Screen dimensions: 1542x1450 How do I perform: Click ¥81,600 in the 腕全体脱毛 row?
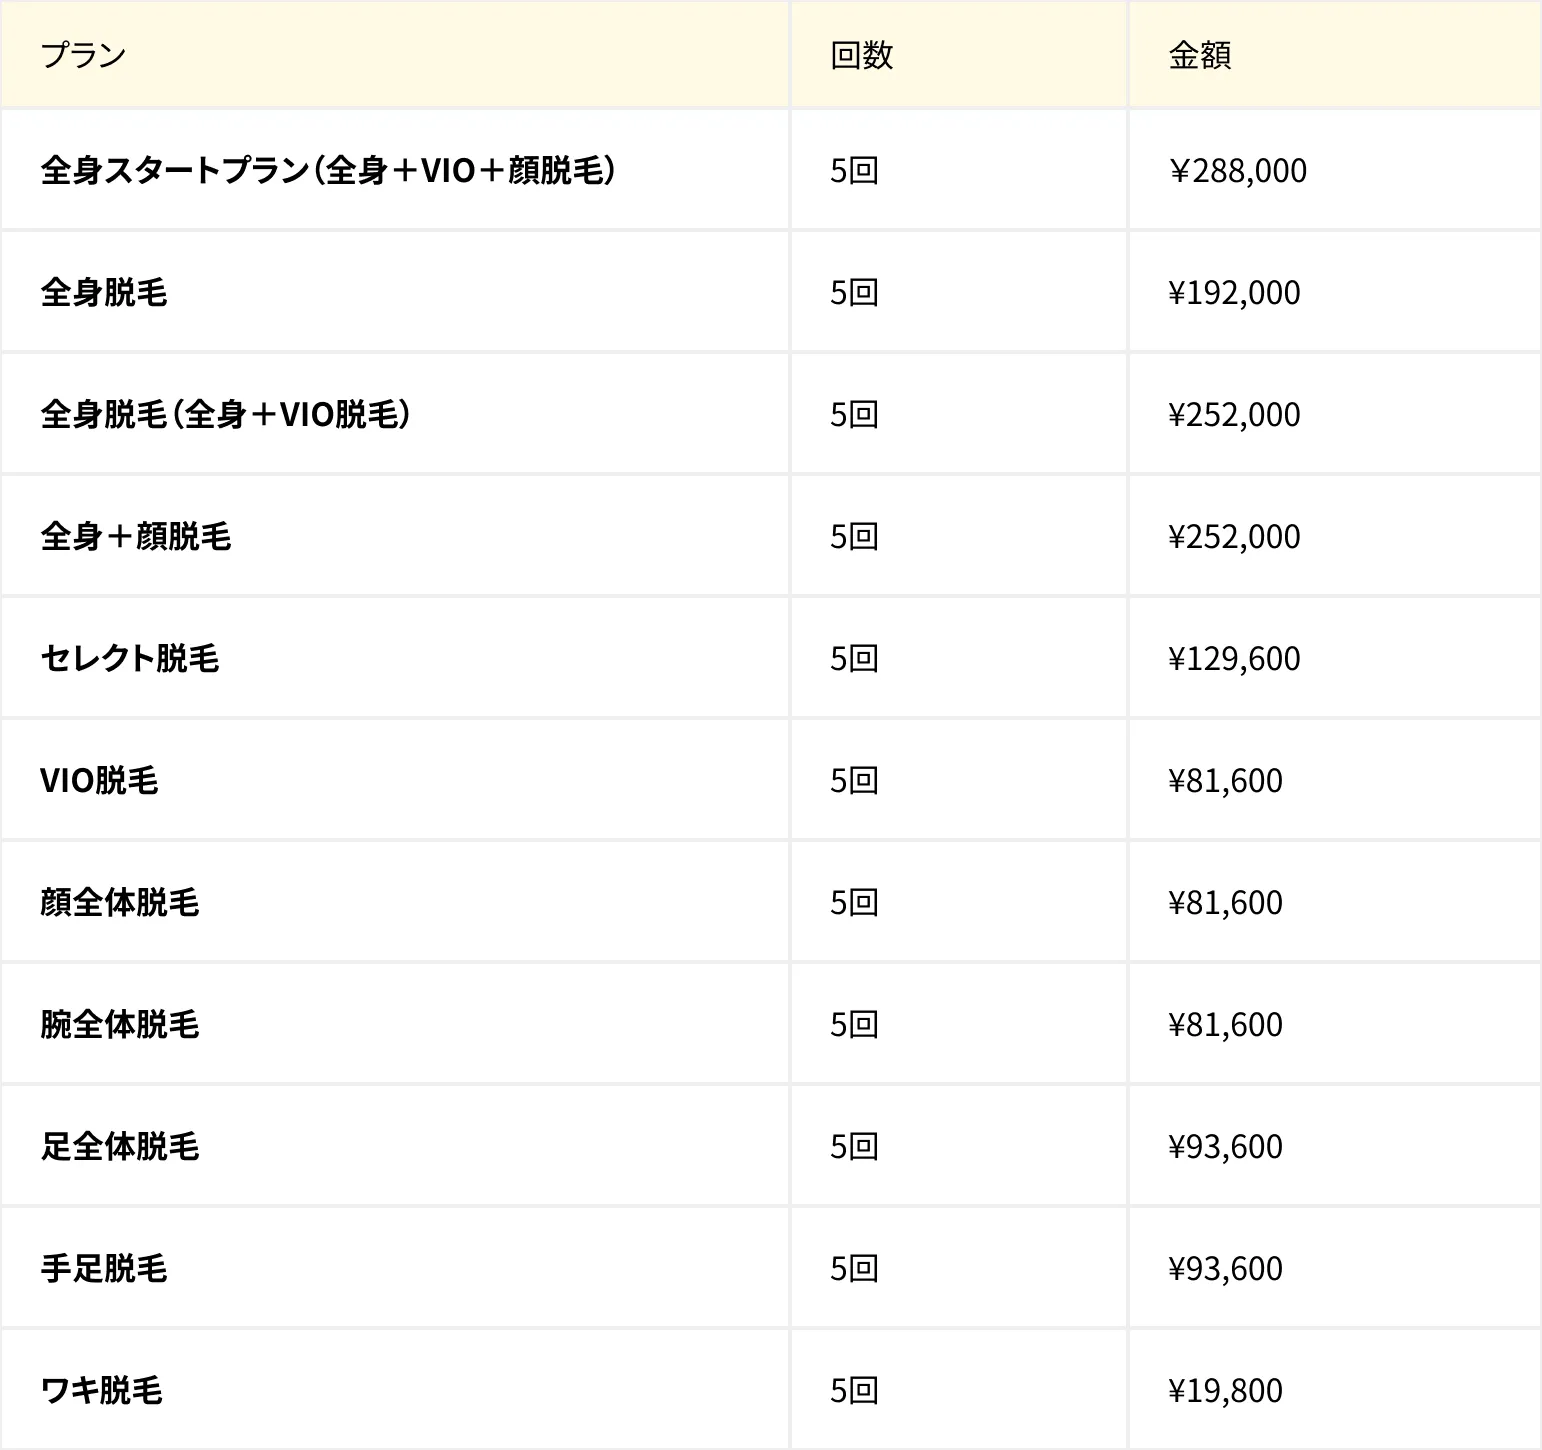pos(1225,1025)
